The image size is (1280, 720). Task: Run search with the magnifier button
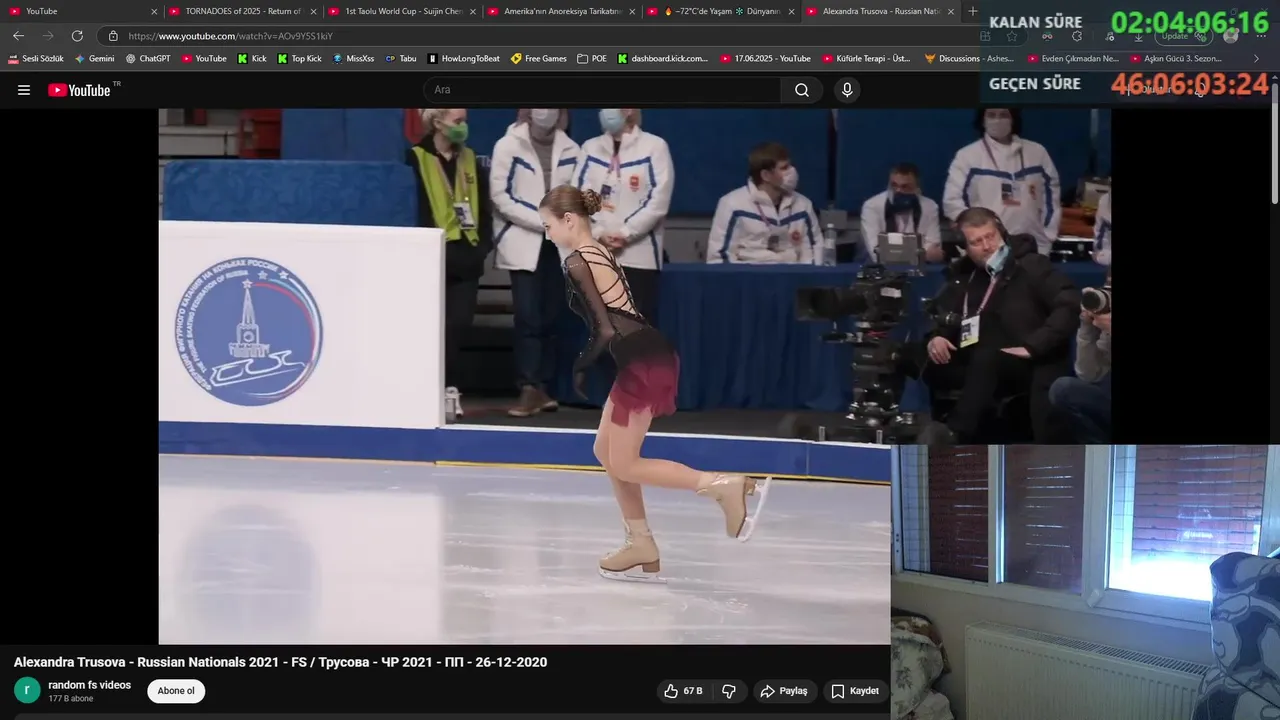[x=802, y=90]
